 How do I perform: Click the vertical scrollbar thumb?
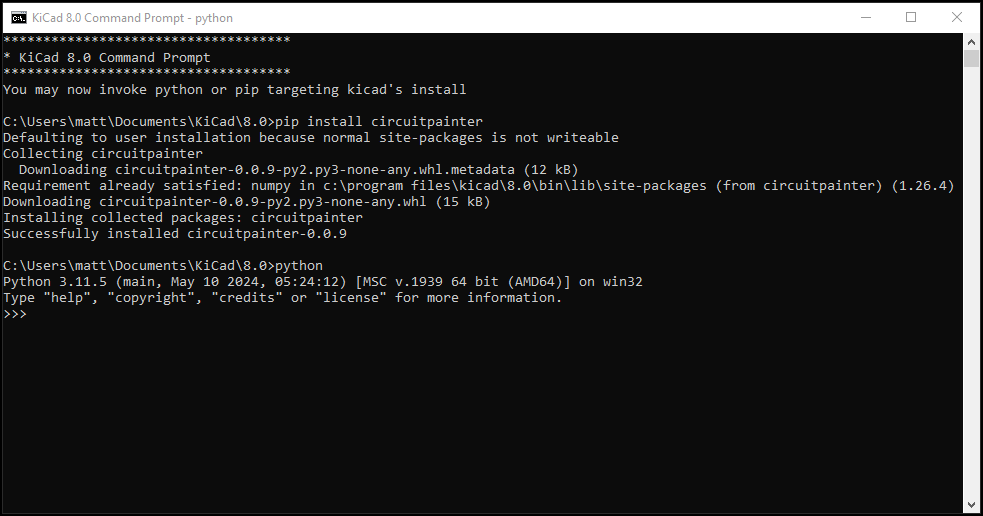point(971,59)
